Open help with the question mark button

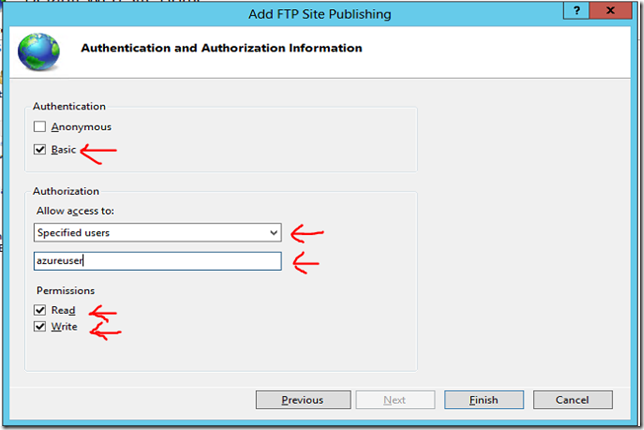tap(577, 10)
